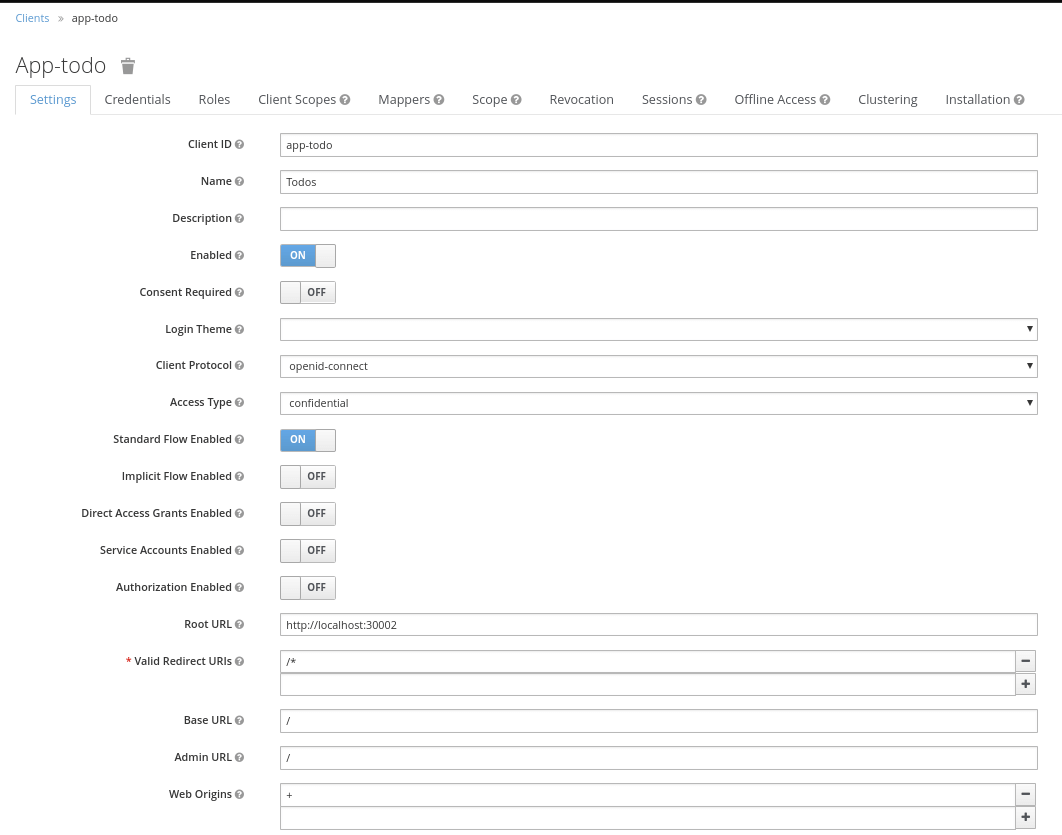
Task: Click into the Description text field
Action: click(x=658, y=219)
